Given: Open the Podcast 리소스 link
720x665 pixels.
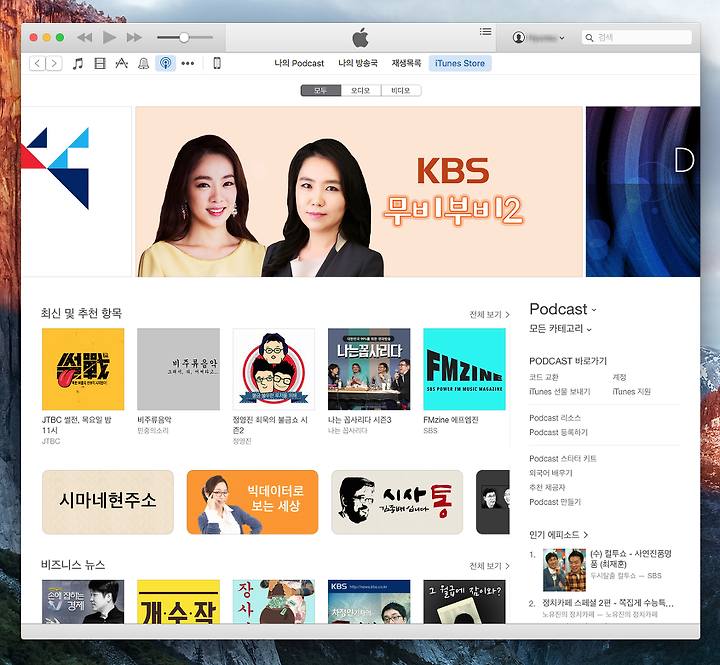Looking at the screenshot, I should pos(555,418).
